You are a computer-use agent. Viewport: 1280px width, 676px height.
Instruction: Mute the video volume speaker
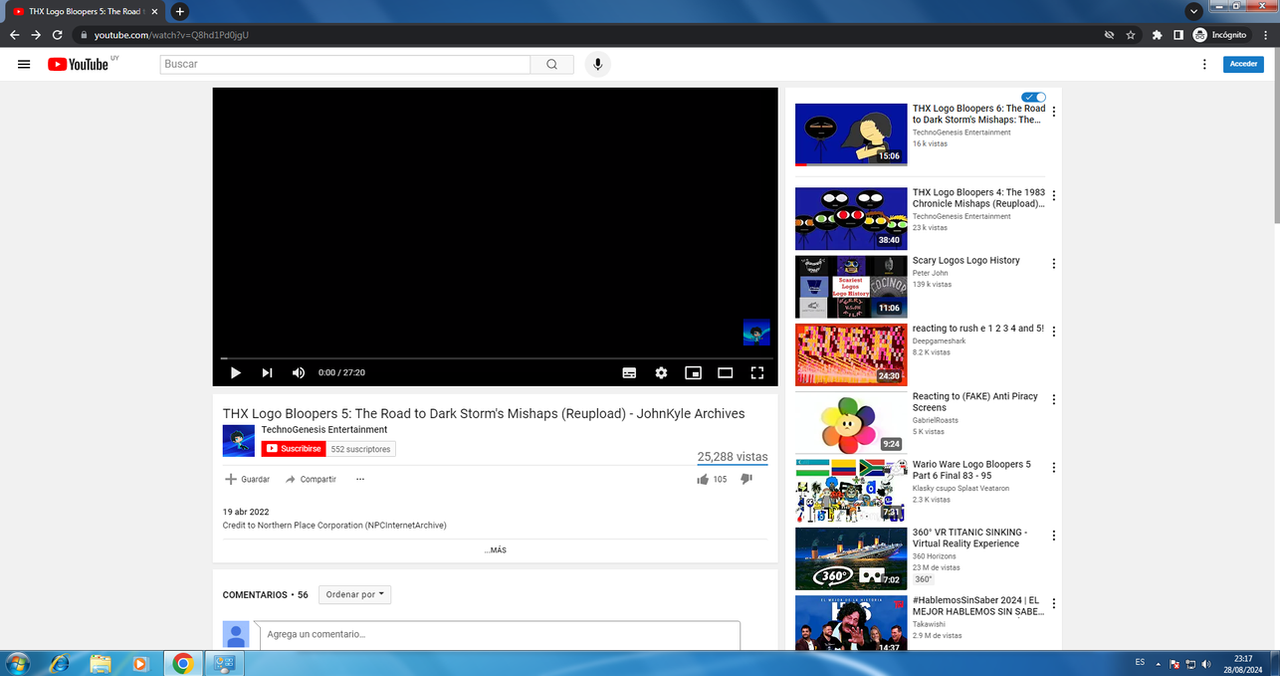coord(298,373)
